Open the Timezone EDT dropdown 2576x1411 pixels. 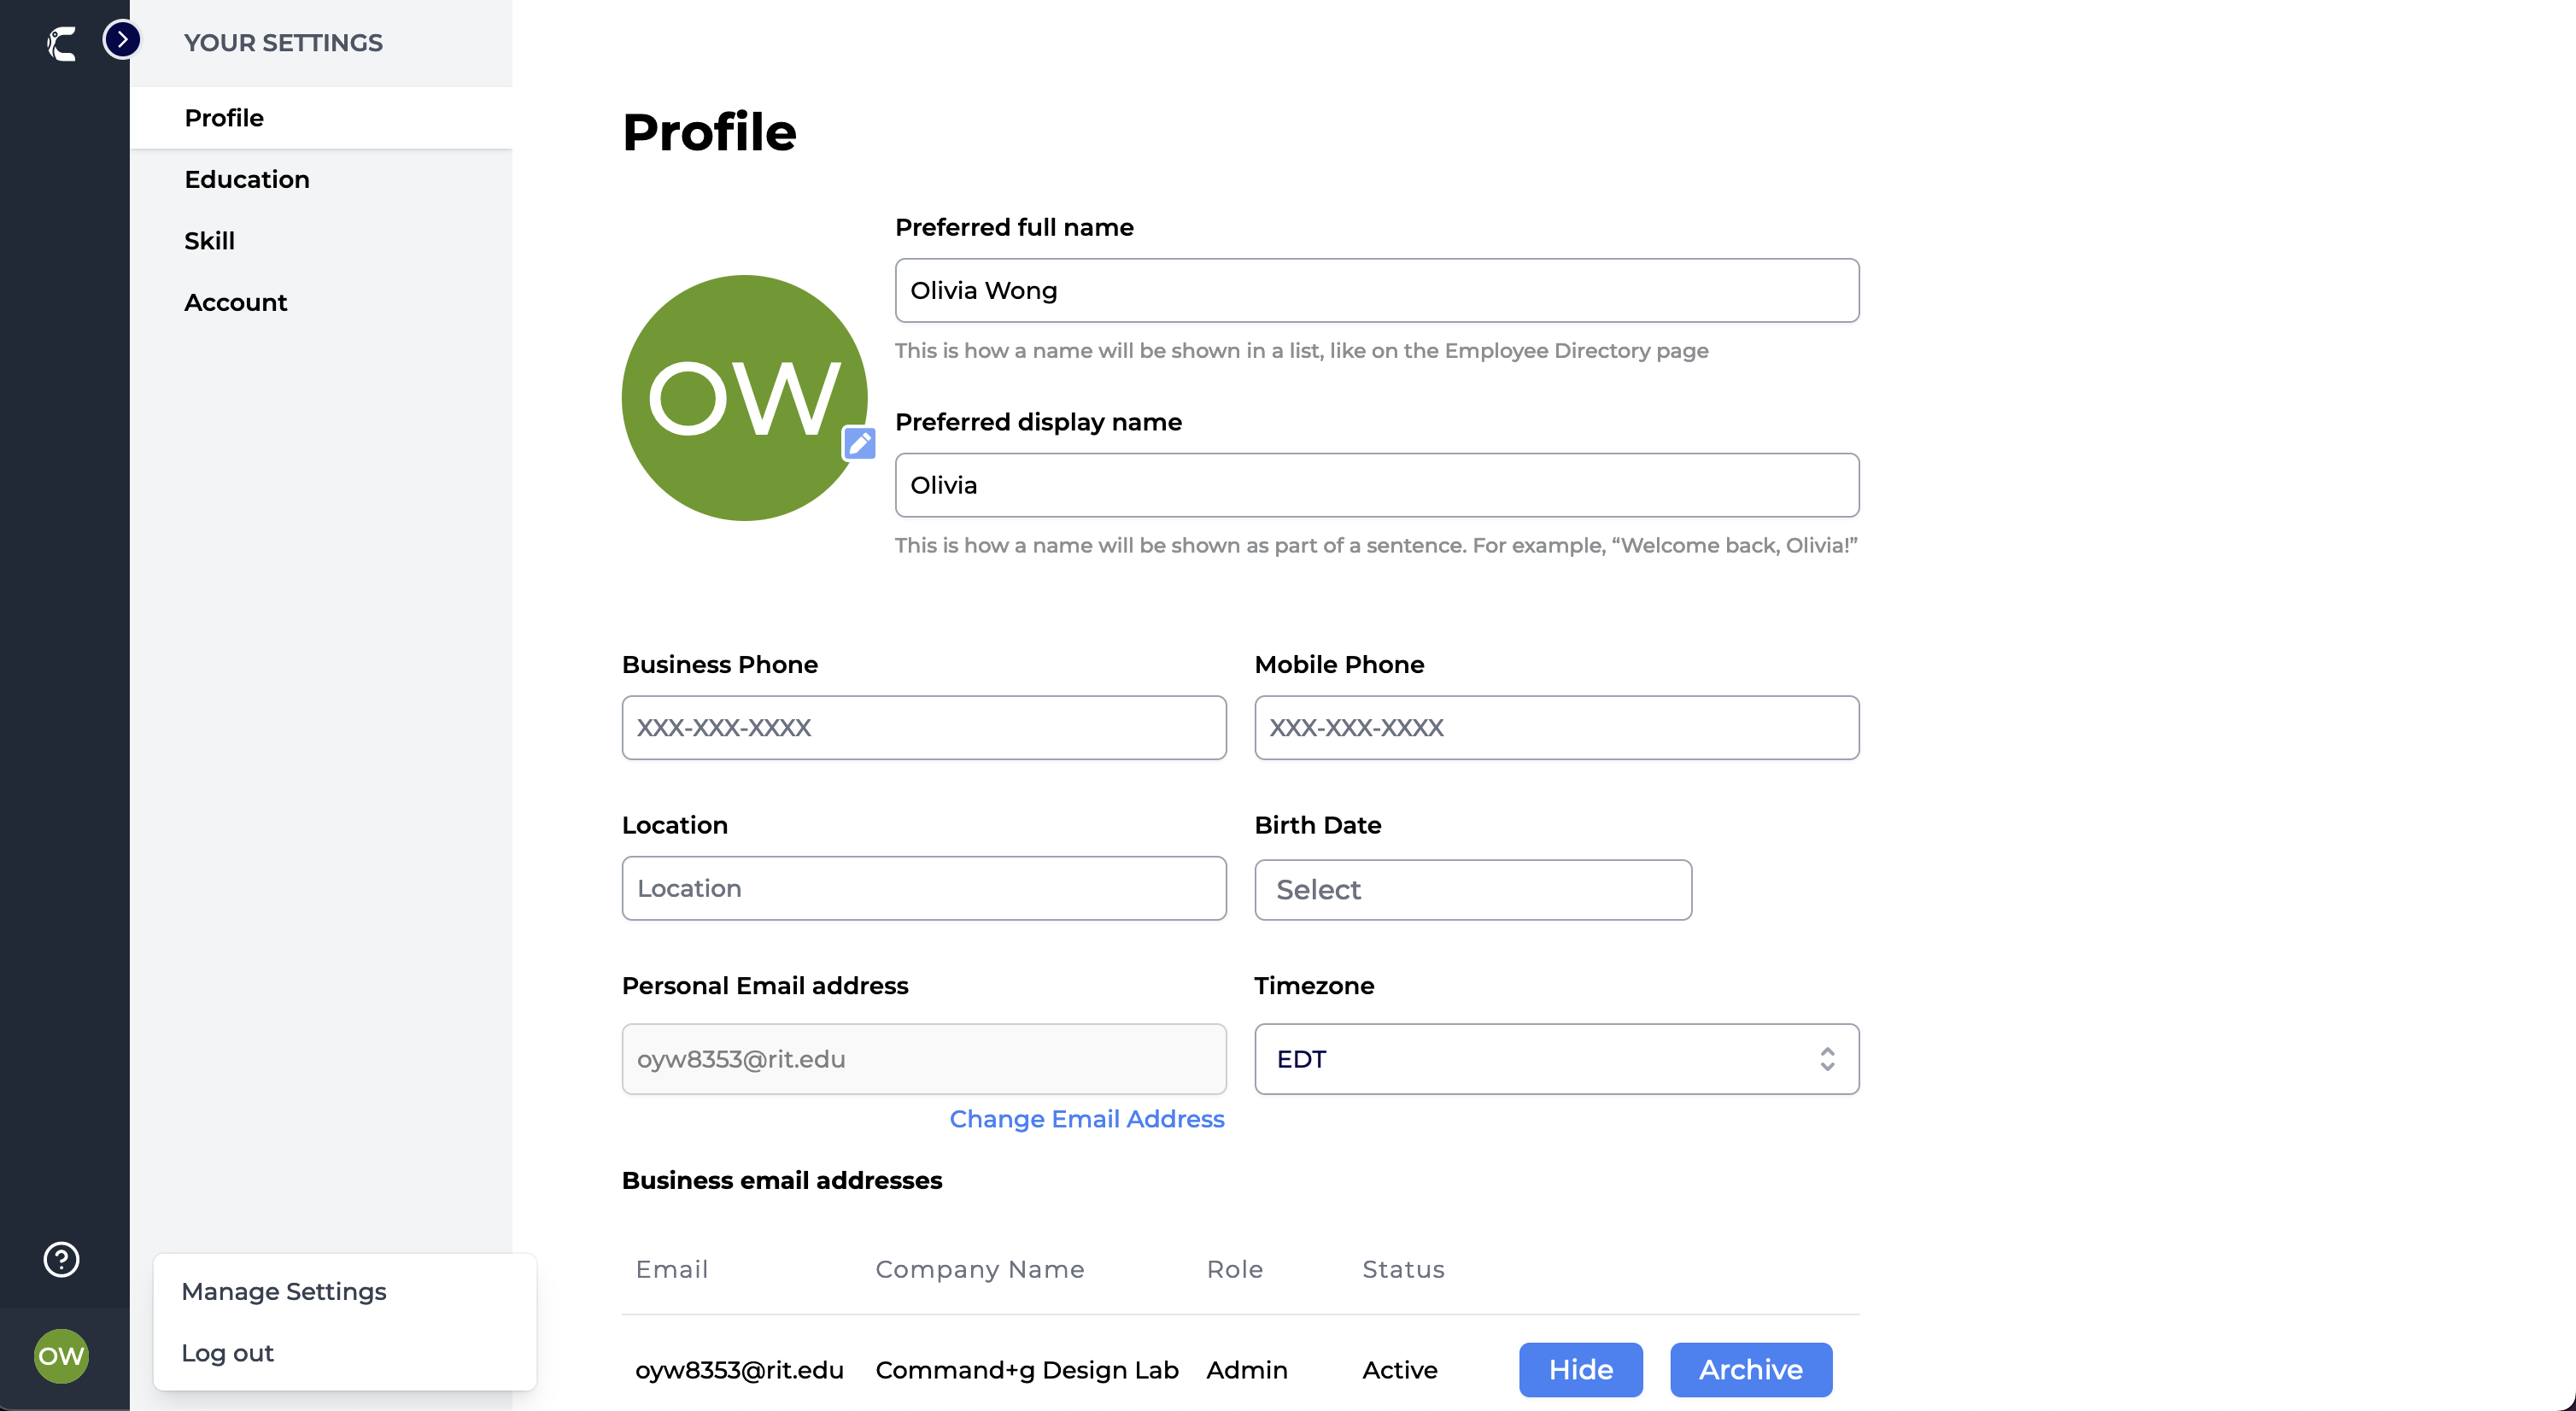pos(1556,1059)
